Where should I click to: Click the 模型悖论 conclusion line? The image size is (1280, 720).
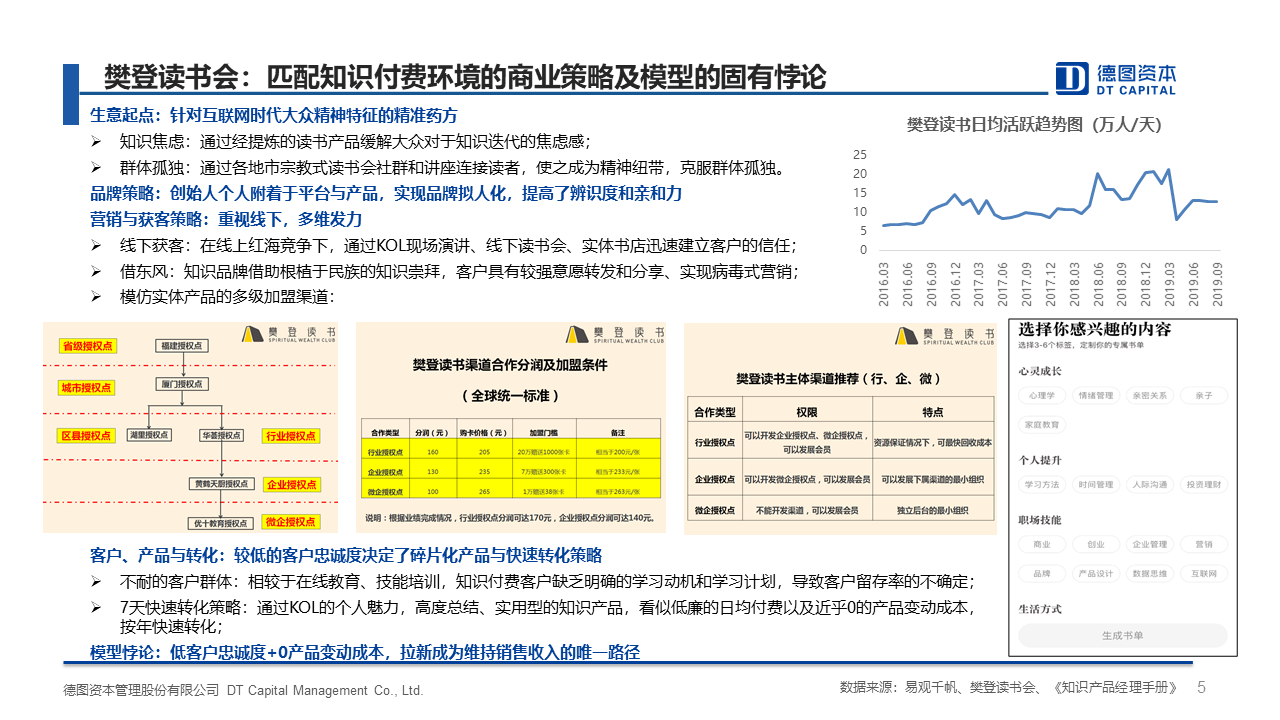[x=365, y=653]
